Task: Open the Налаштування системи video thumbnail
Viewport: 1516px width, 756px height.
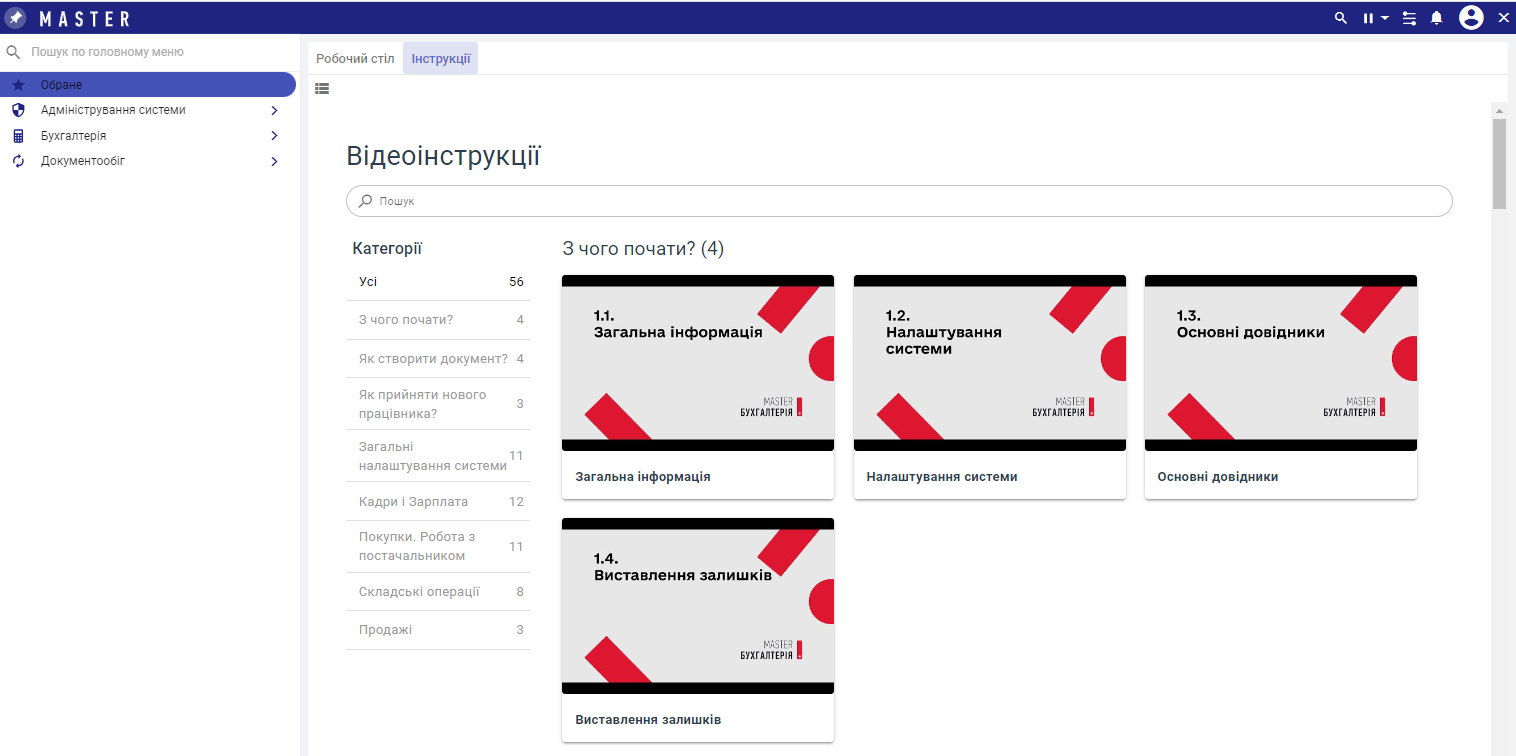Action: point(989,363)
